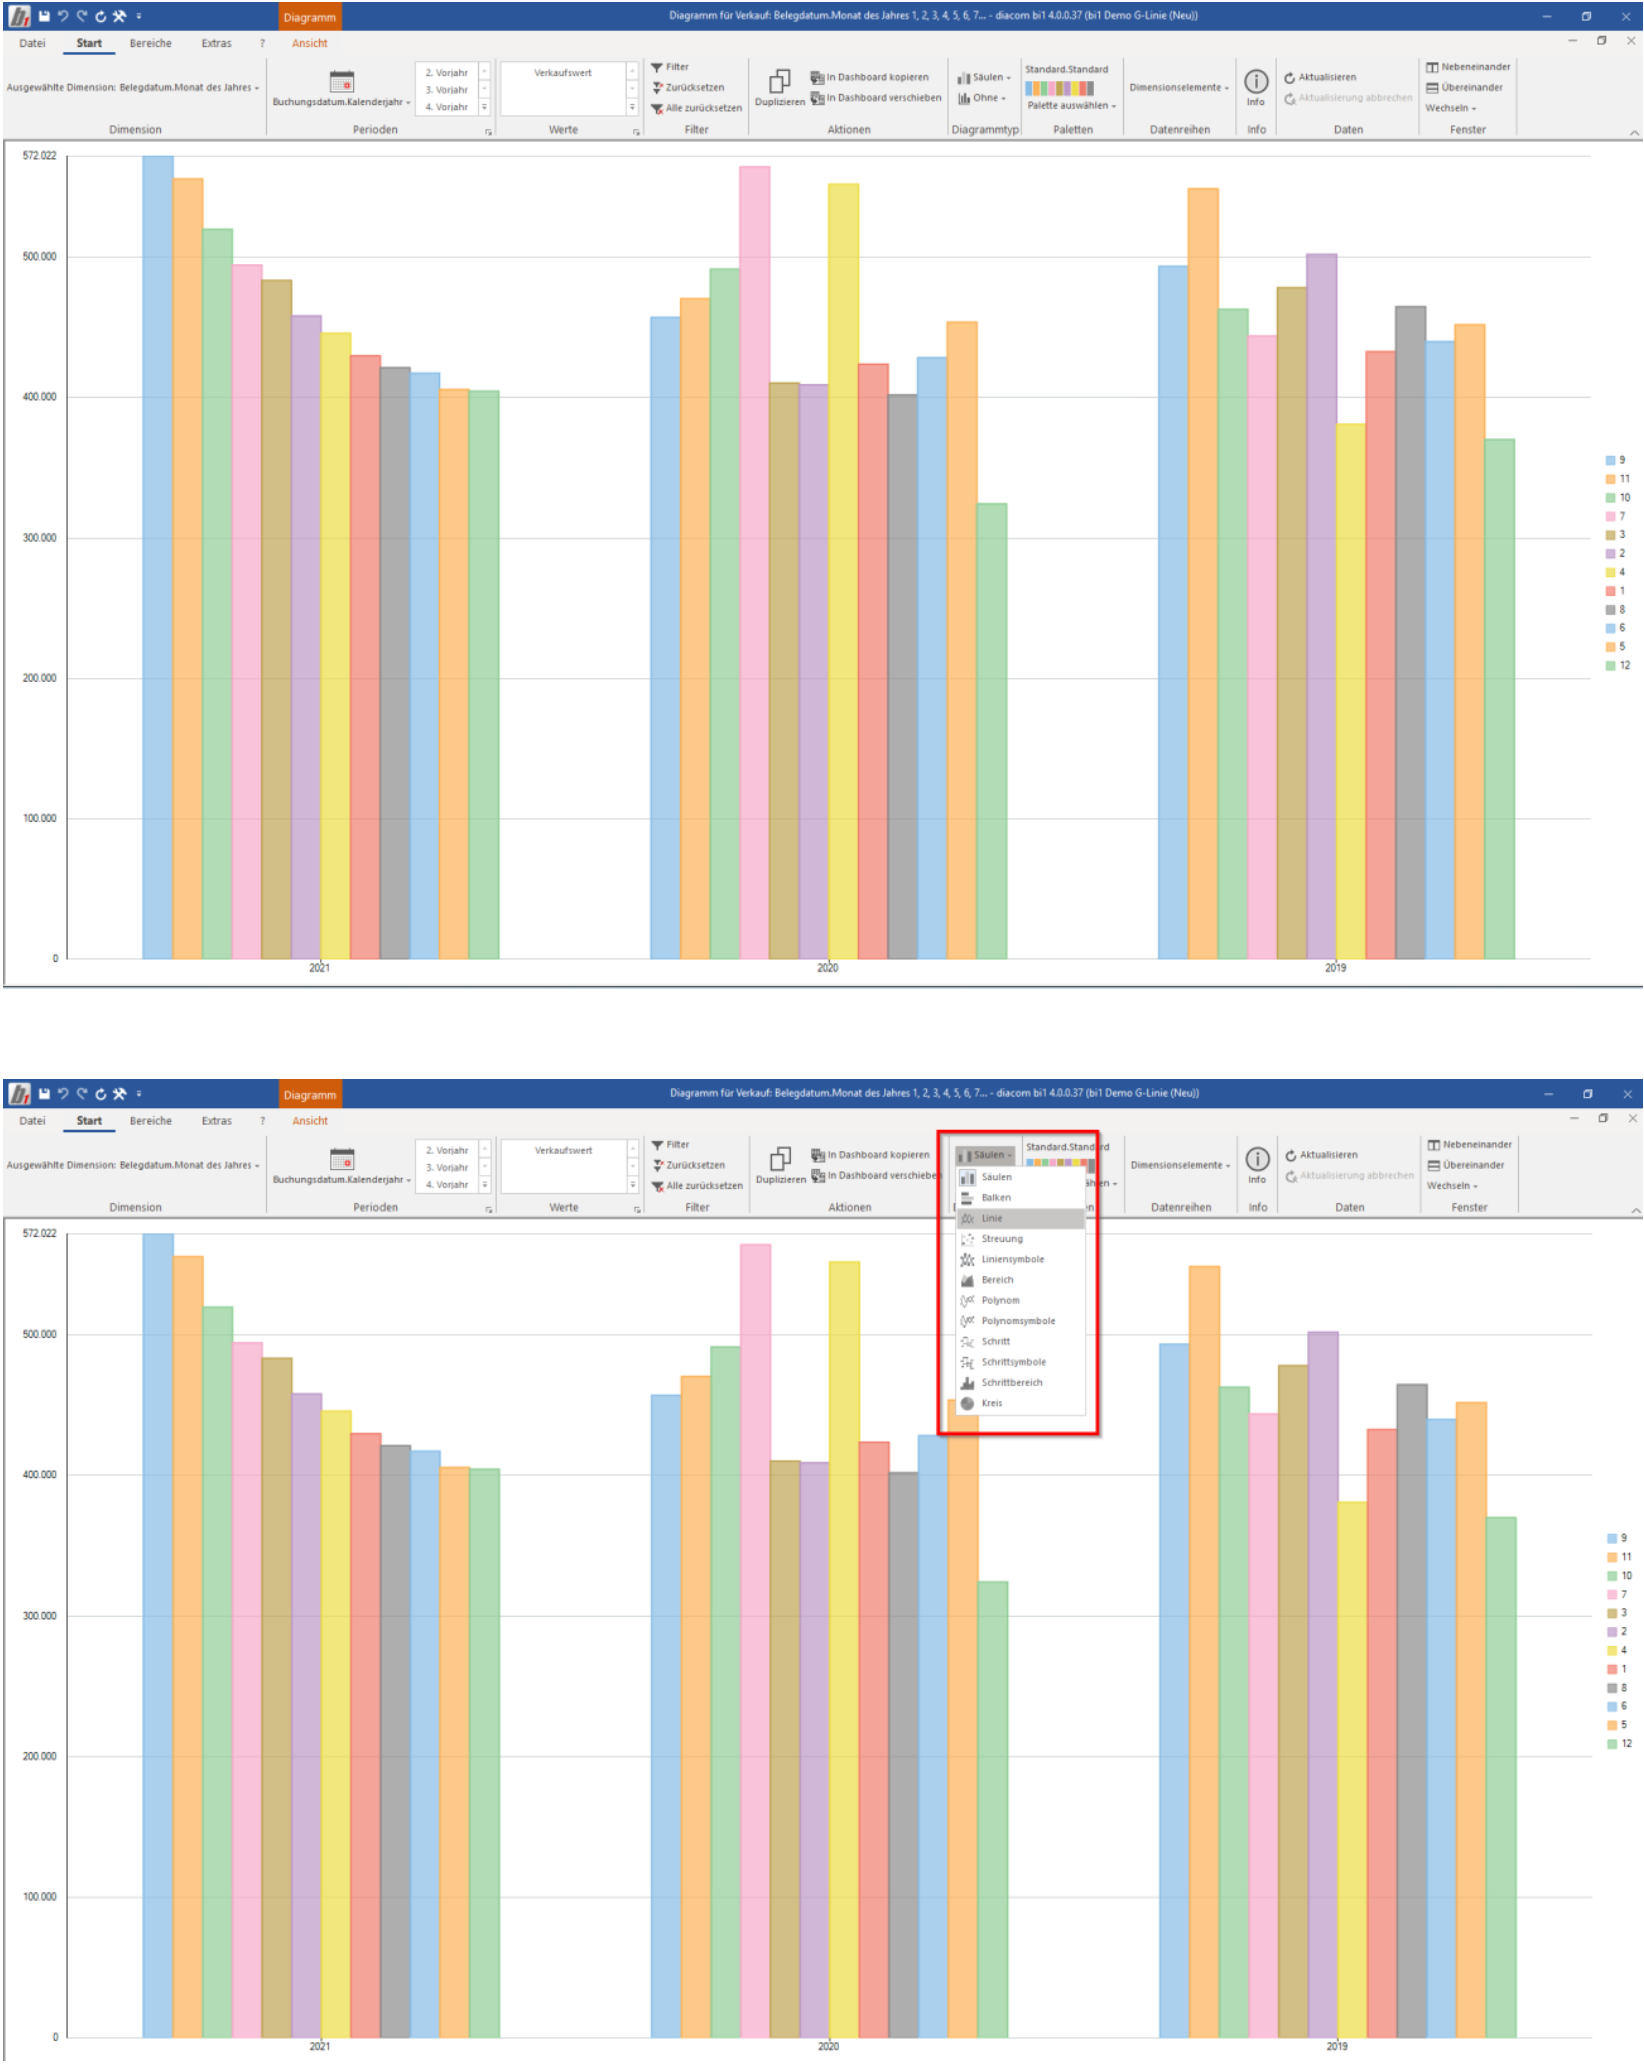Select Balken bar chart type from menu

(1020, 1197)
